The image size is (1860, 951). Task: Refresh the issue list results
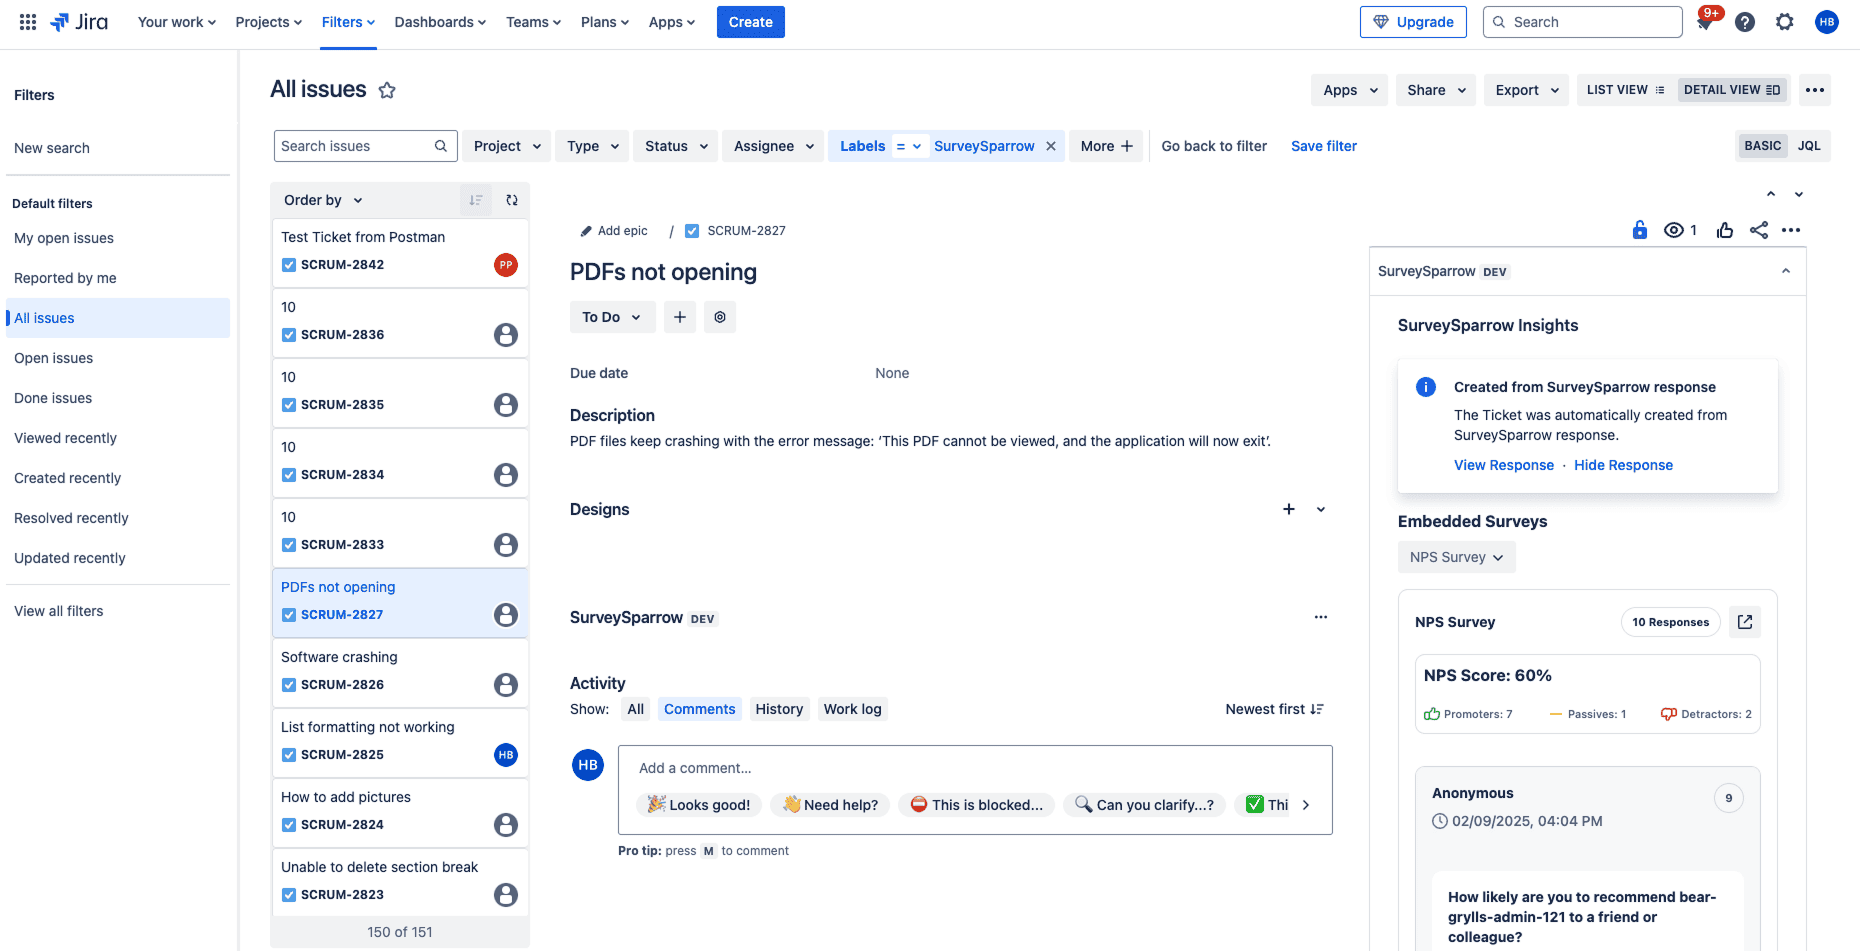click(x=512, y=200)
